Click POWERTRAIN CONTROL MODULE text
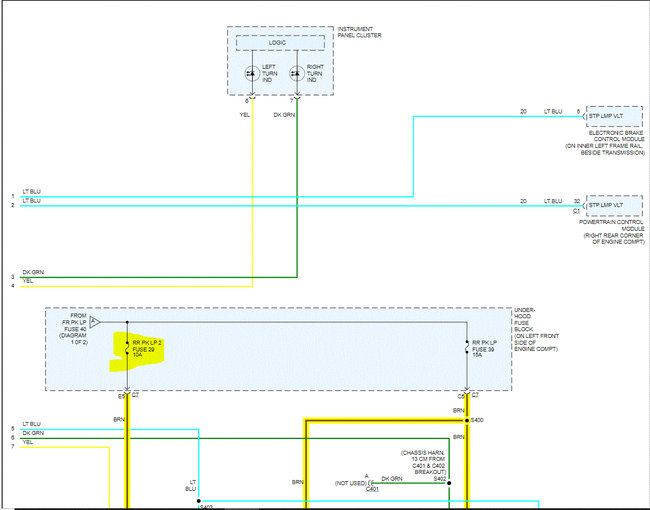The width and height of the screenshot is (650, 510). [612, 232]
